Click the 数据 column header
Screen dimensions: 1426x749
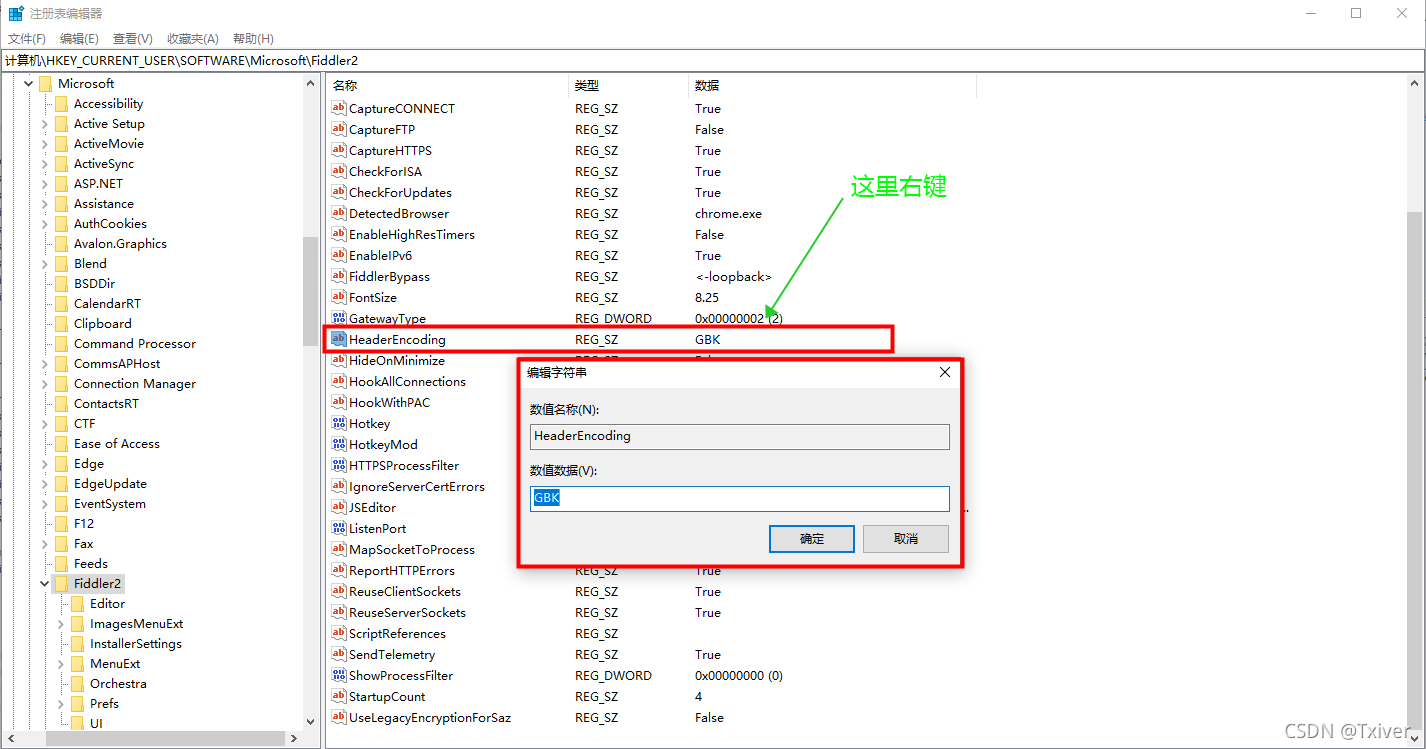[x=832, y=86]
